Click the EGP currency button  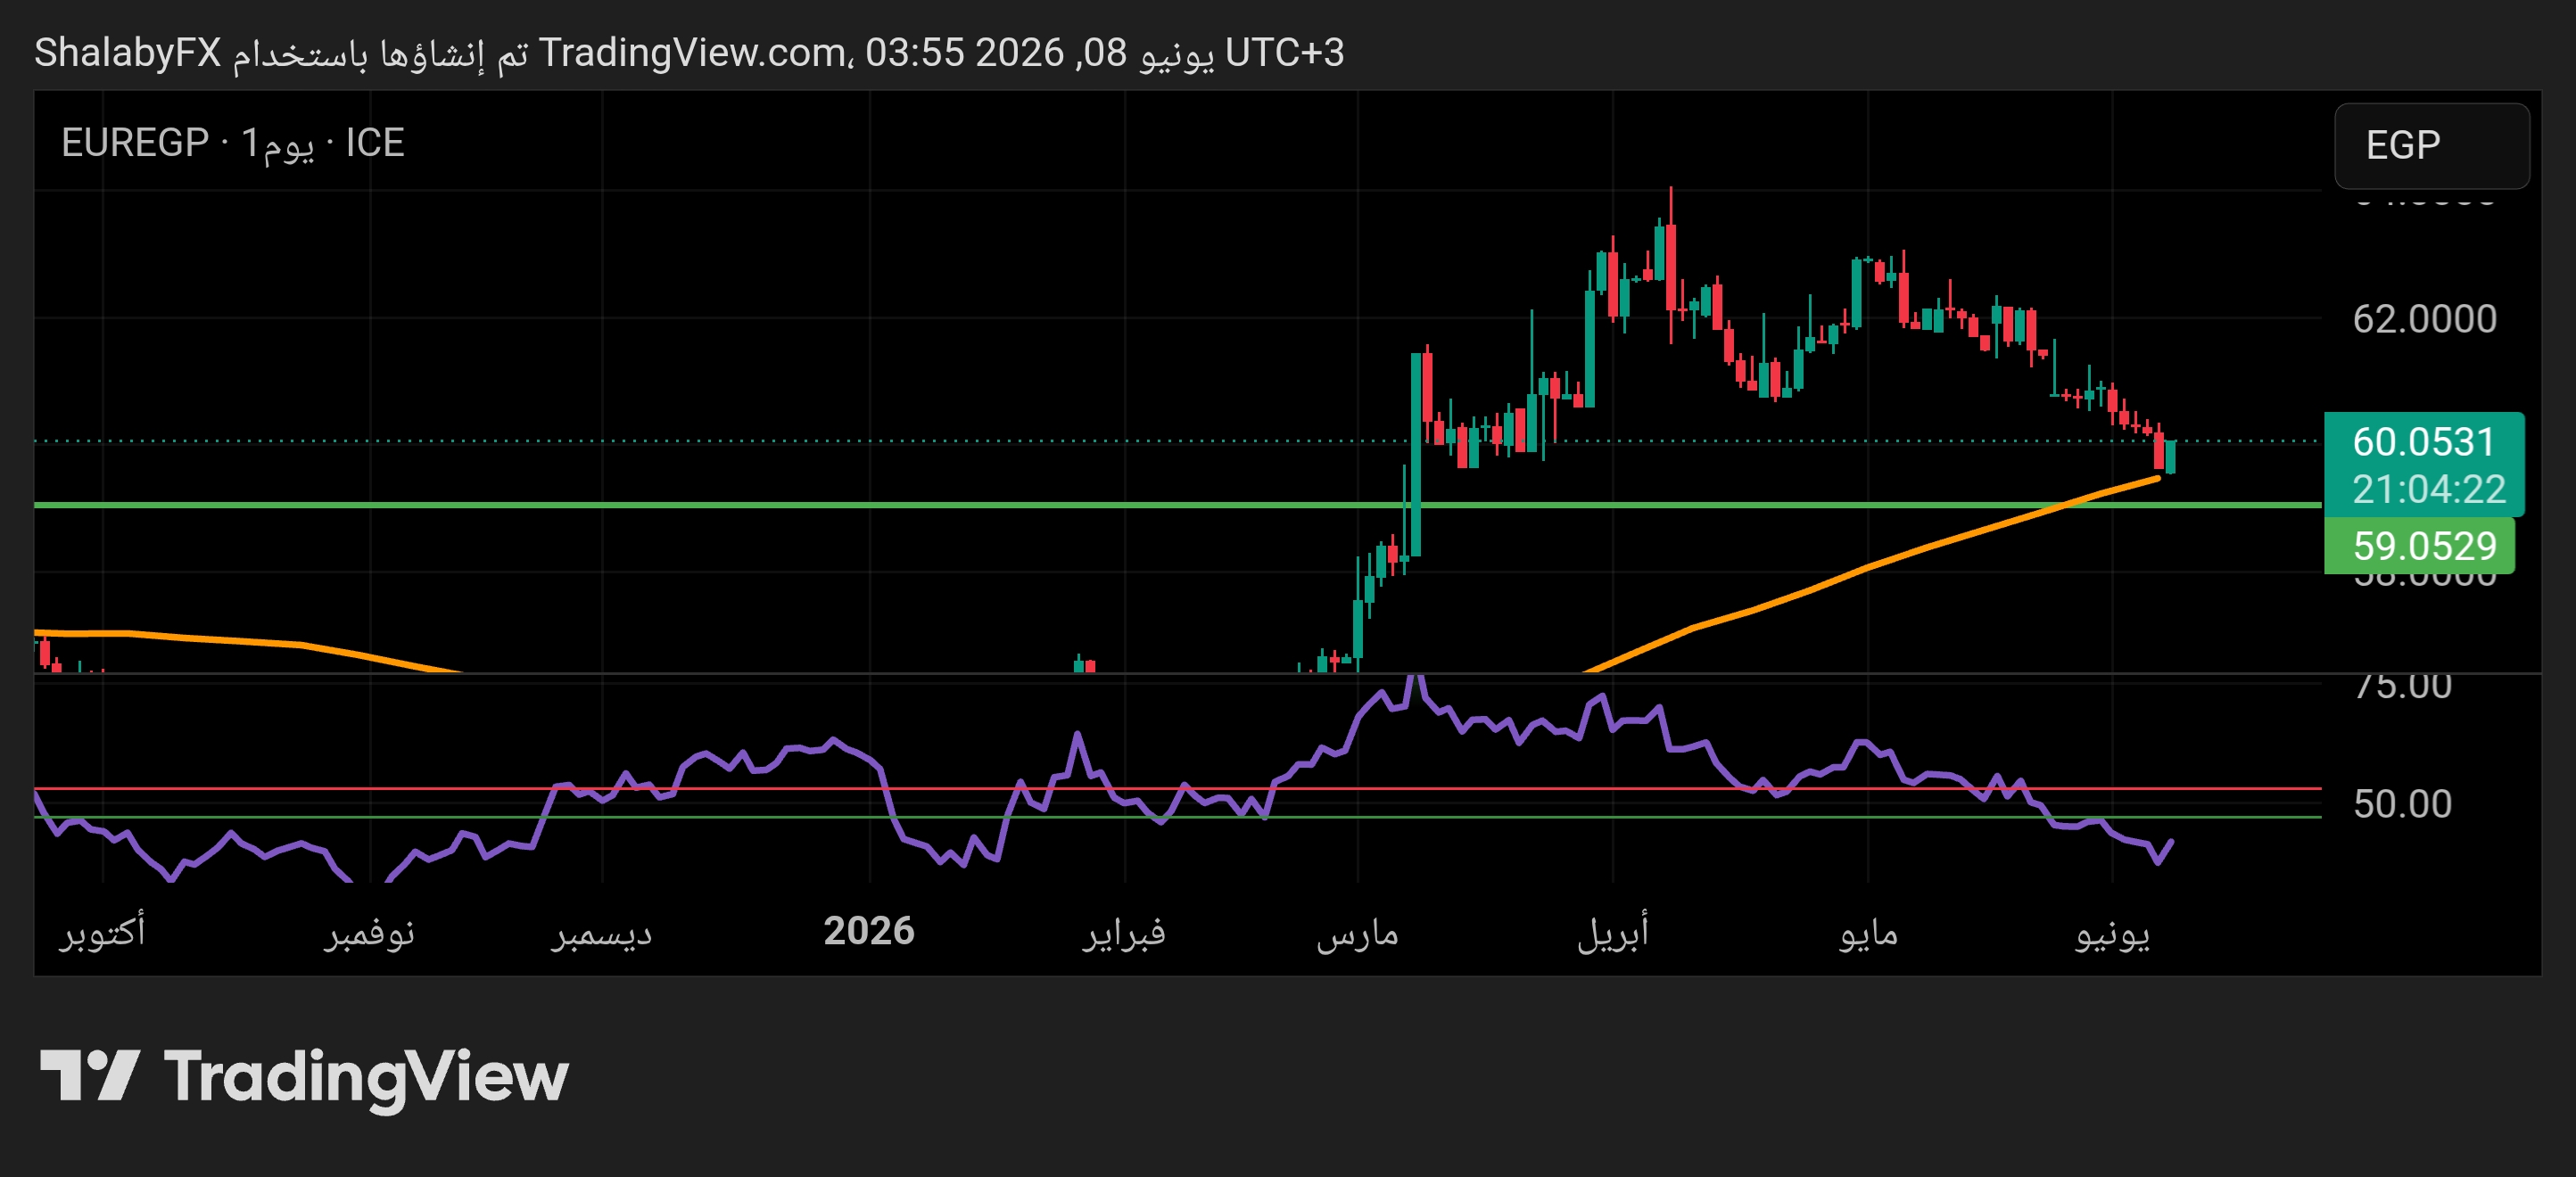[2431, 145]
